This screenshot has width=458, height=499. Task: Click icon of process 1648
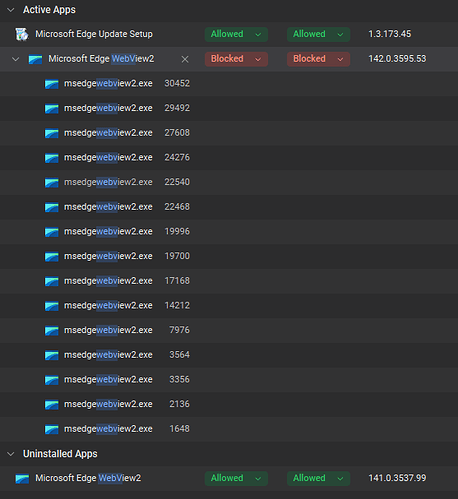52,429
